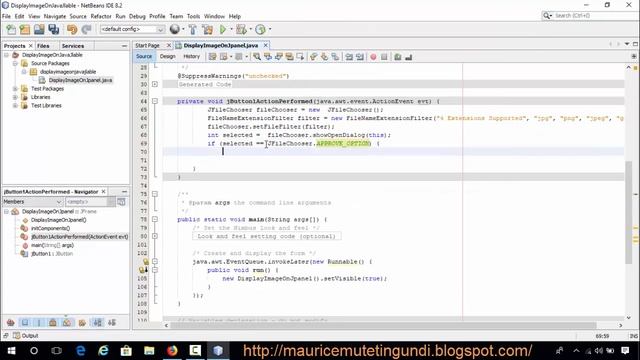Click the New Project toolbar icon

click(x=25, y=29)
